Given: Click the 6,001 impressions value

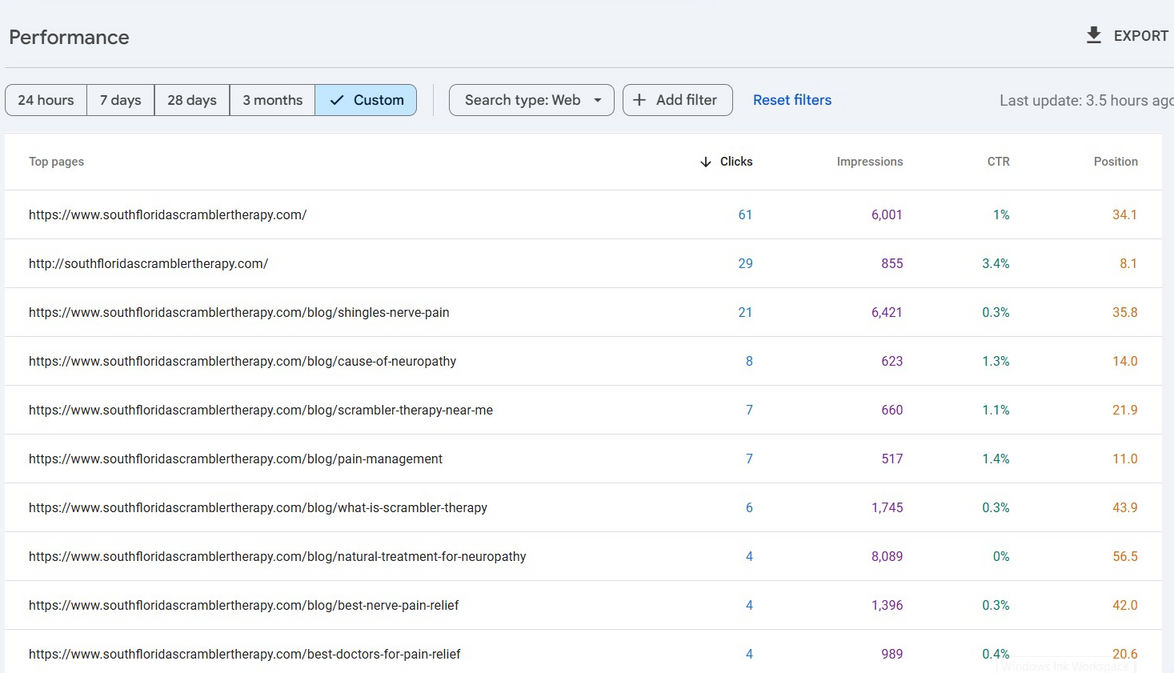Looking at the screenshot, I should tap(886, 215).
